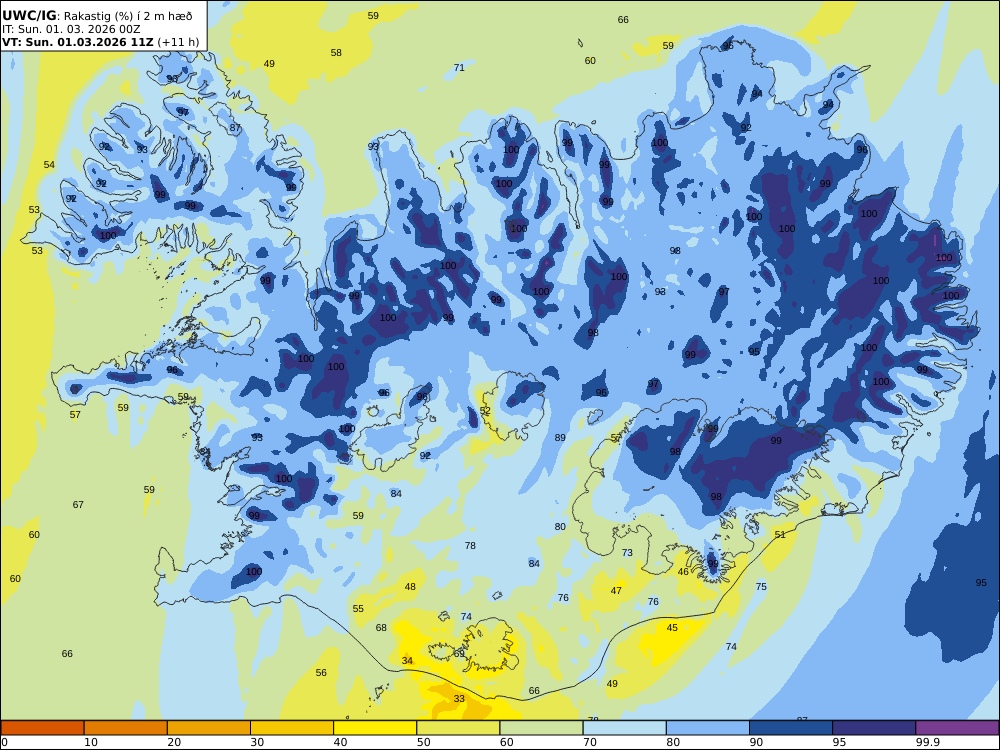Viewport: 1000px width, 750px height.
Task: Click the 50–60 pale yellow legend swatch
Action: pos(458,728)
